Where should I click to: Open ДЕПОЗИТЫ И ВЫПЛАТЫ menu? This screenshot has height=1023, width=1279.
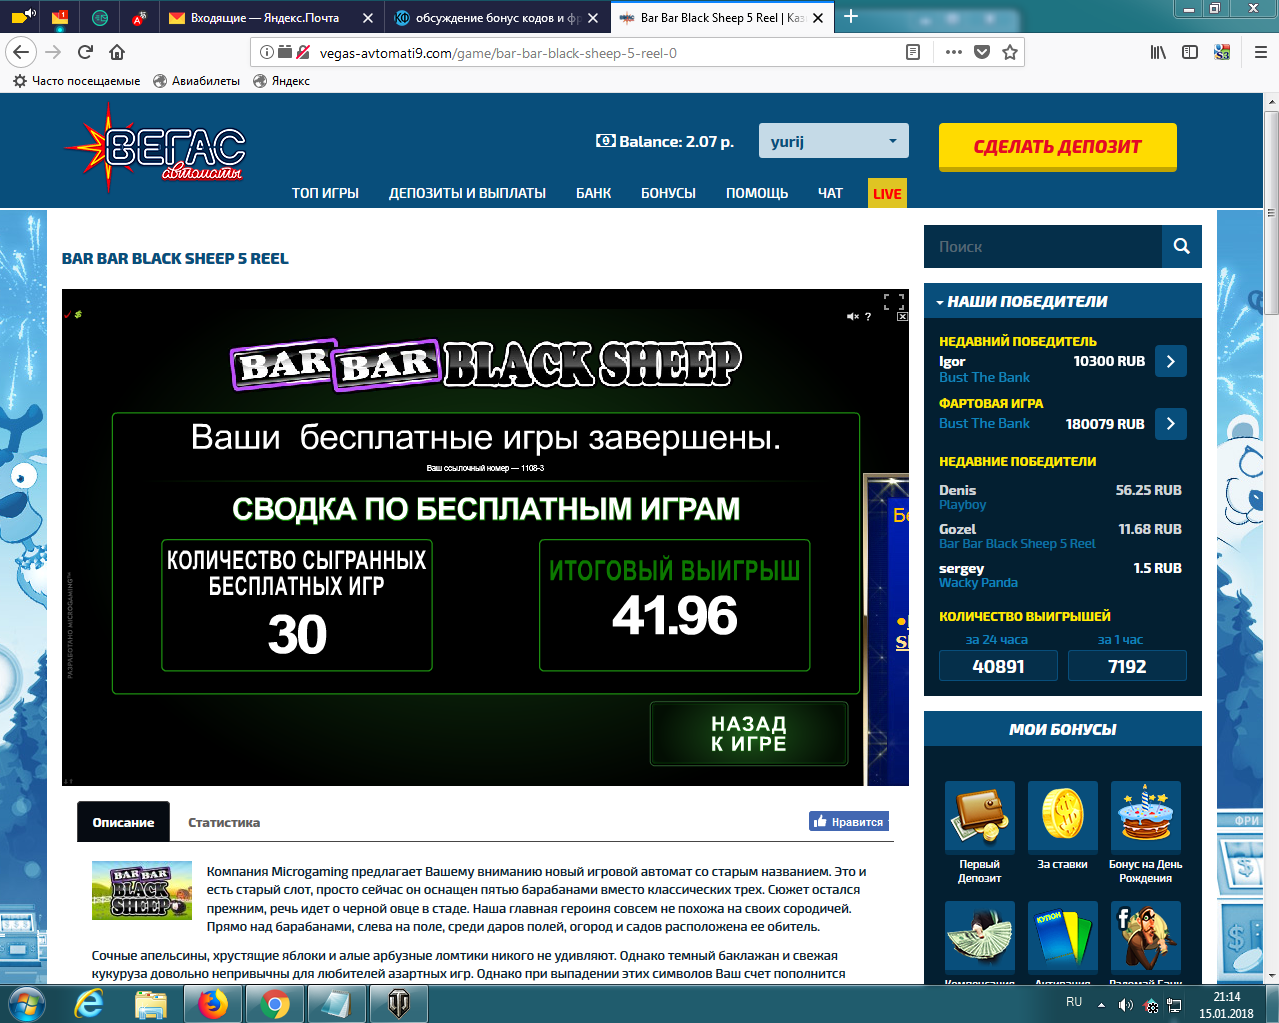coord(467,193)
